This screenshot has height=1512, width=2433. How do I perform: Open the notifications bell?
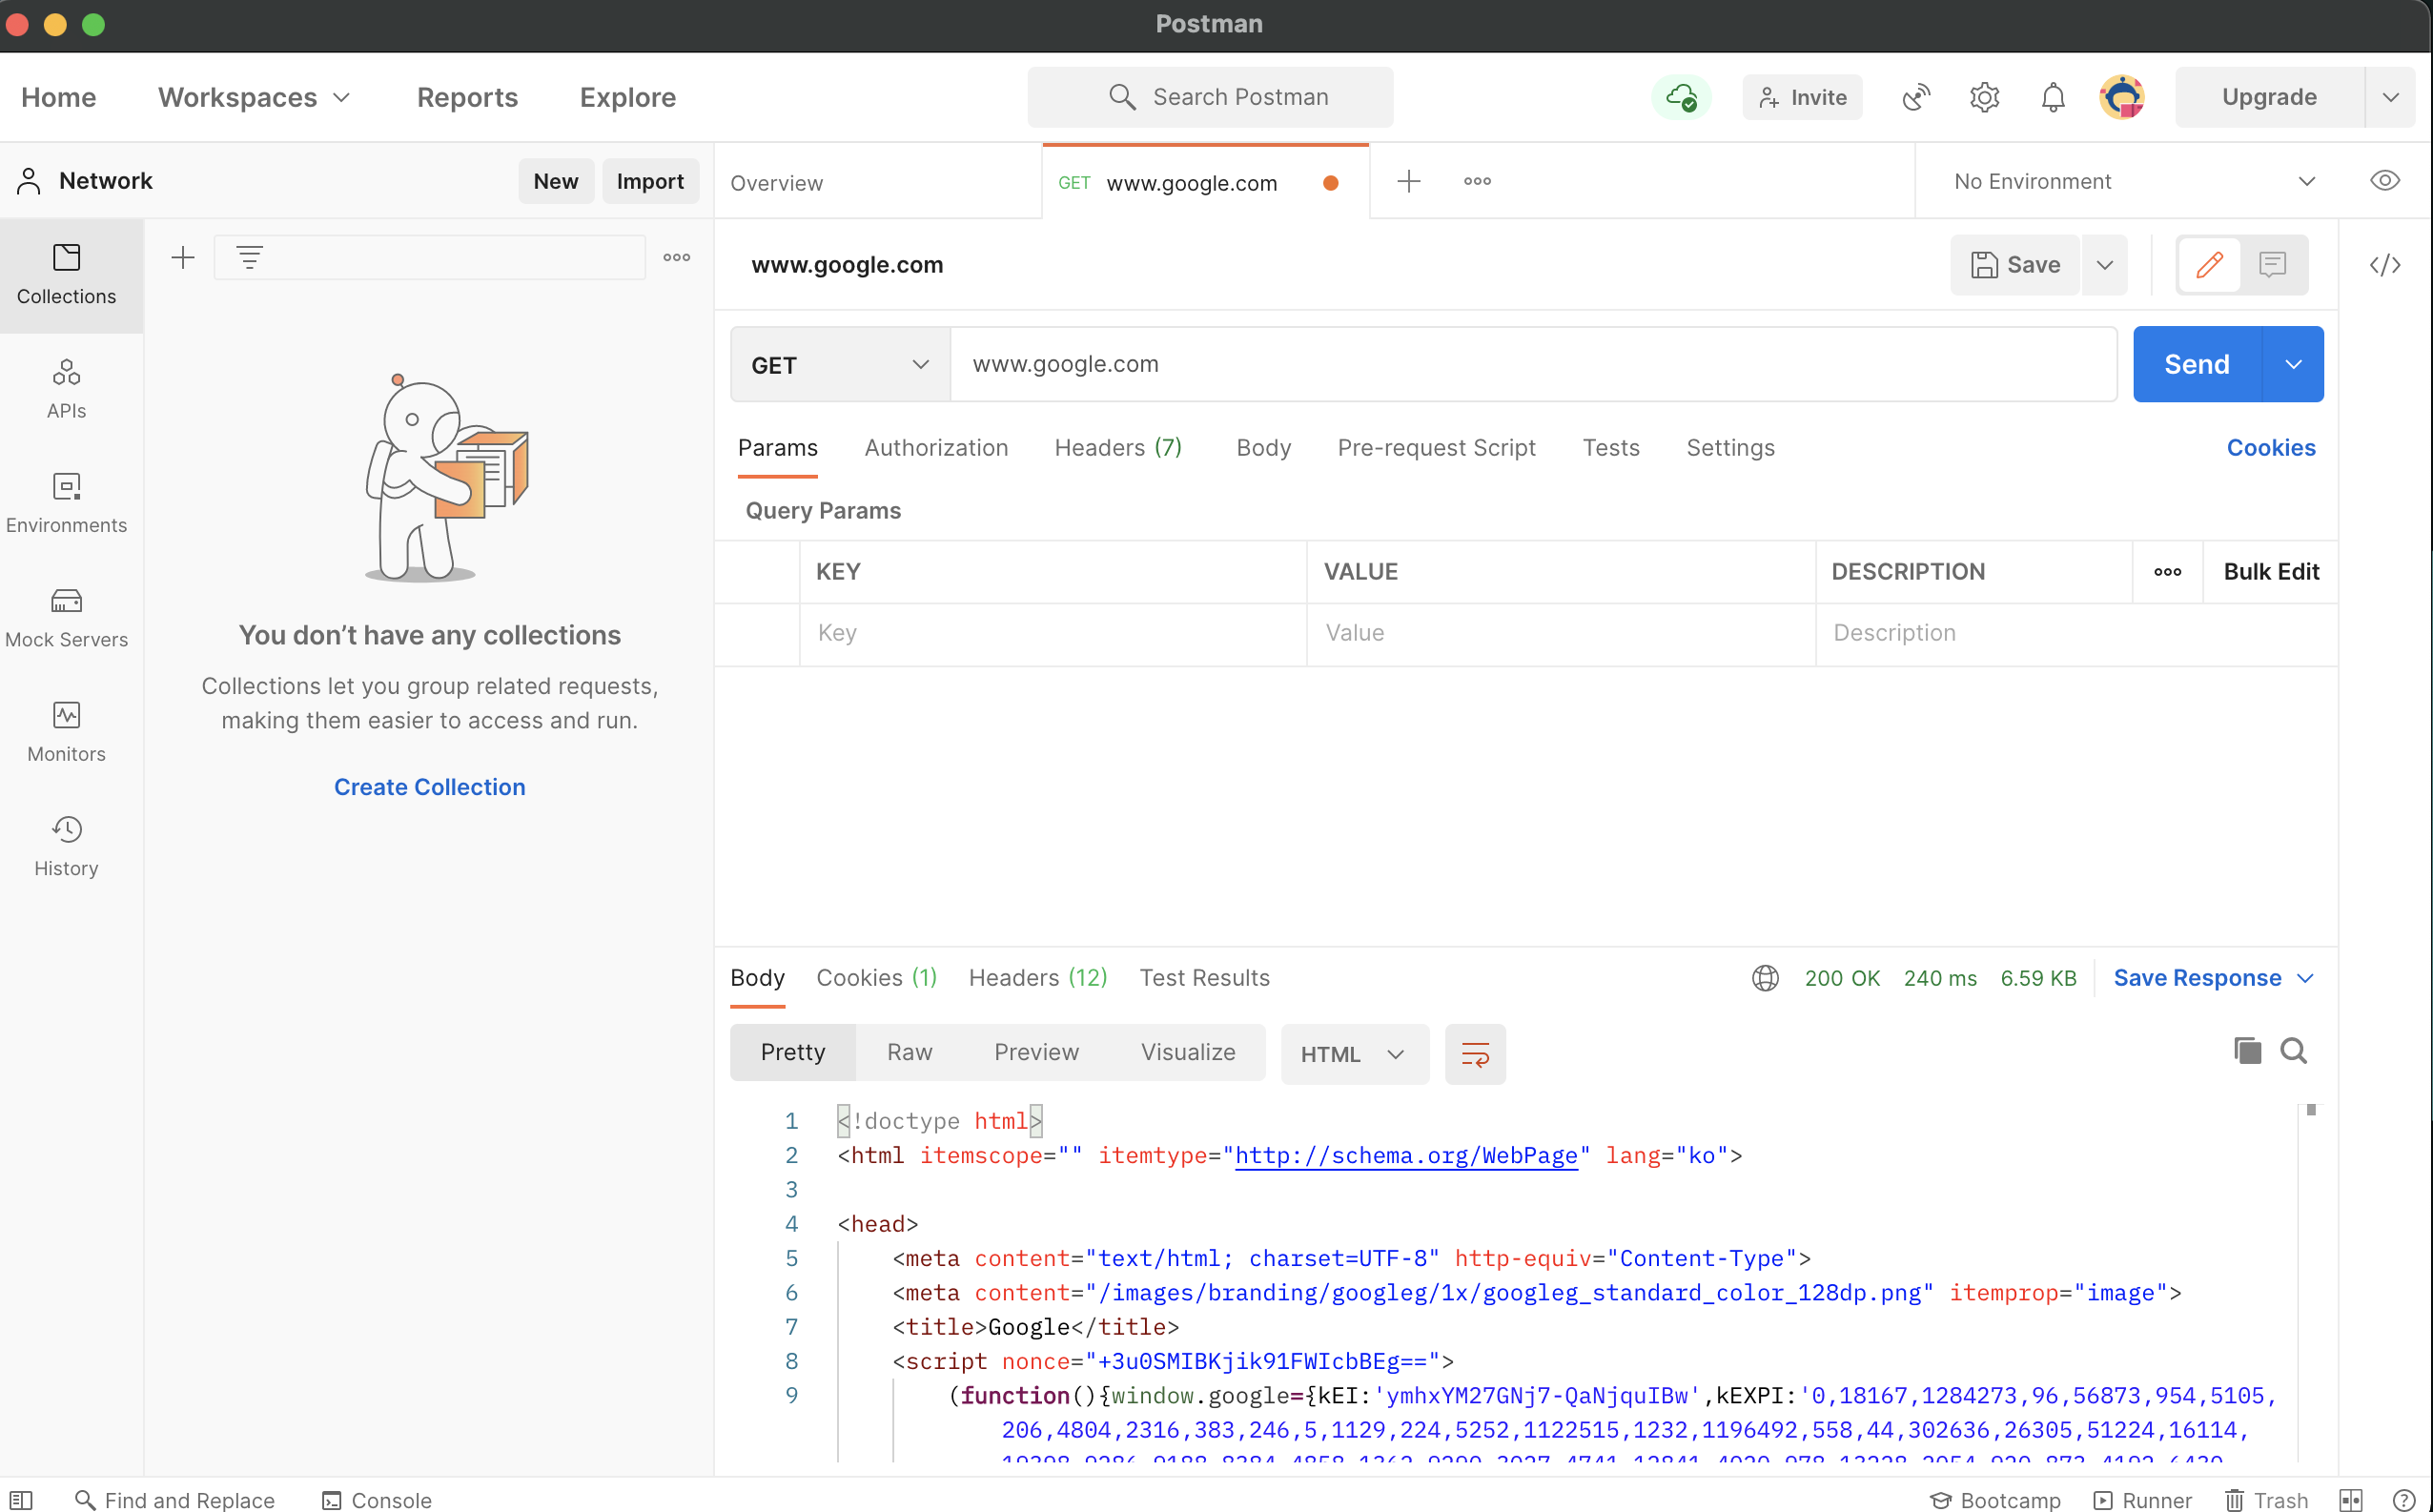(x=2053, y=97)
